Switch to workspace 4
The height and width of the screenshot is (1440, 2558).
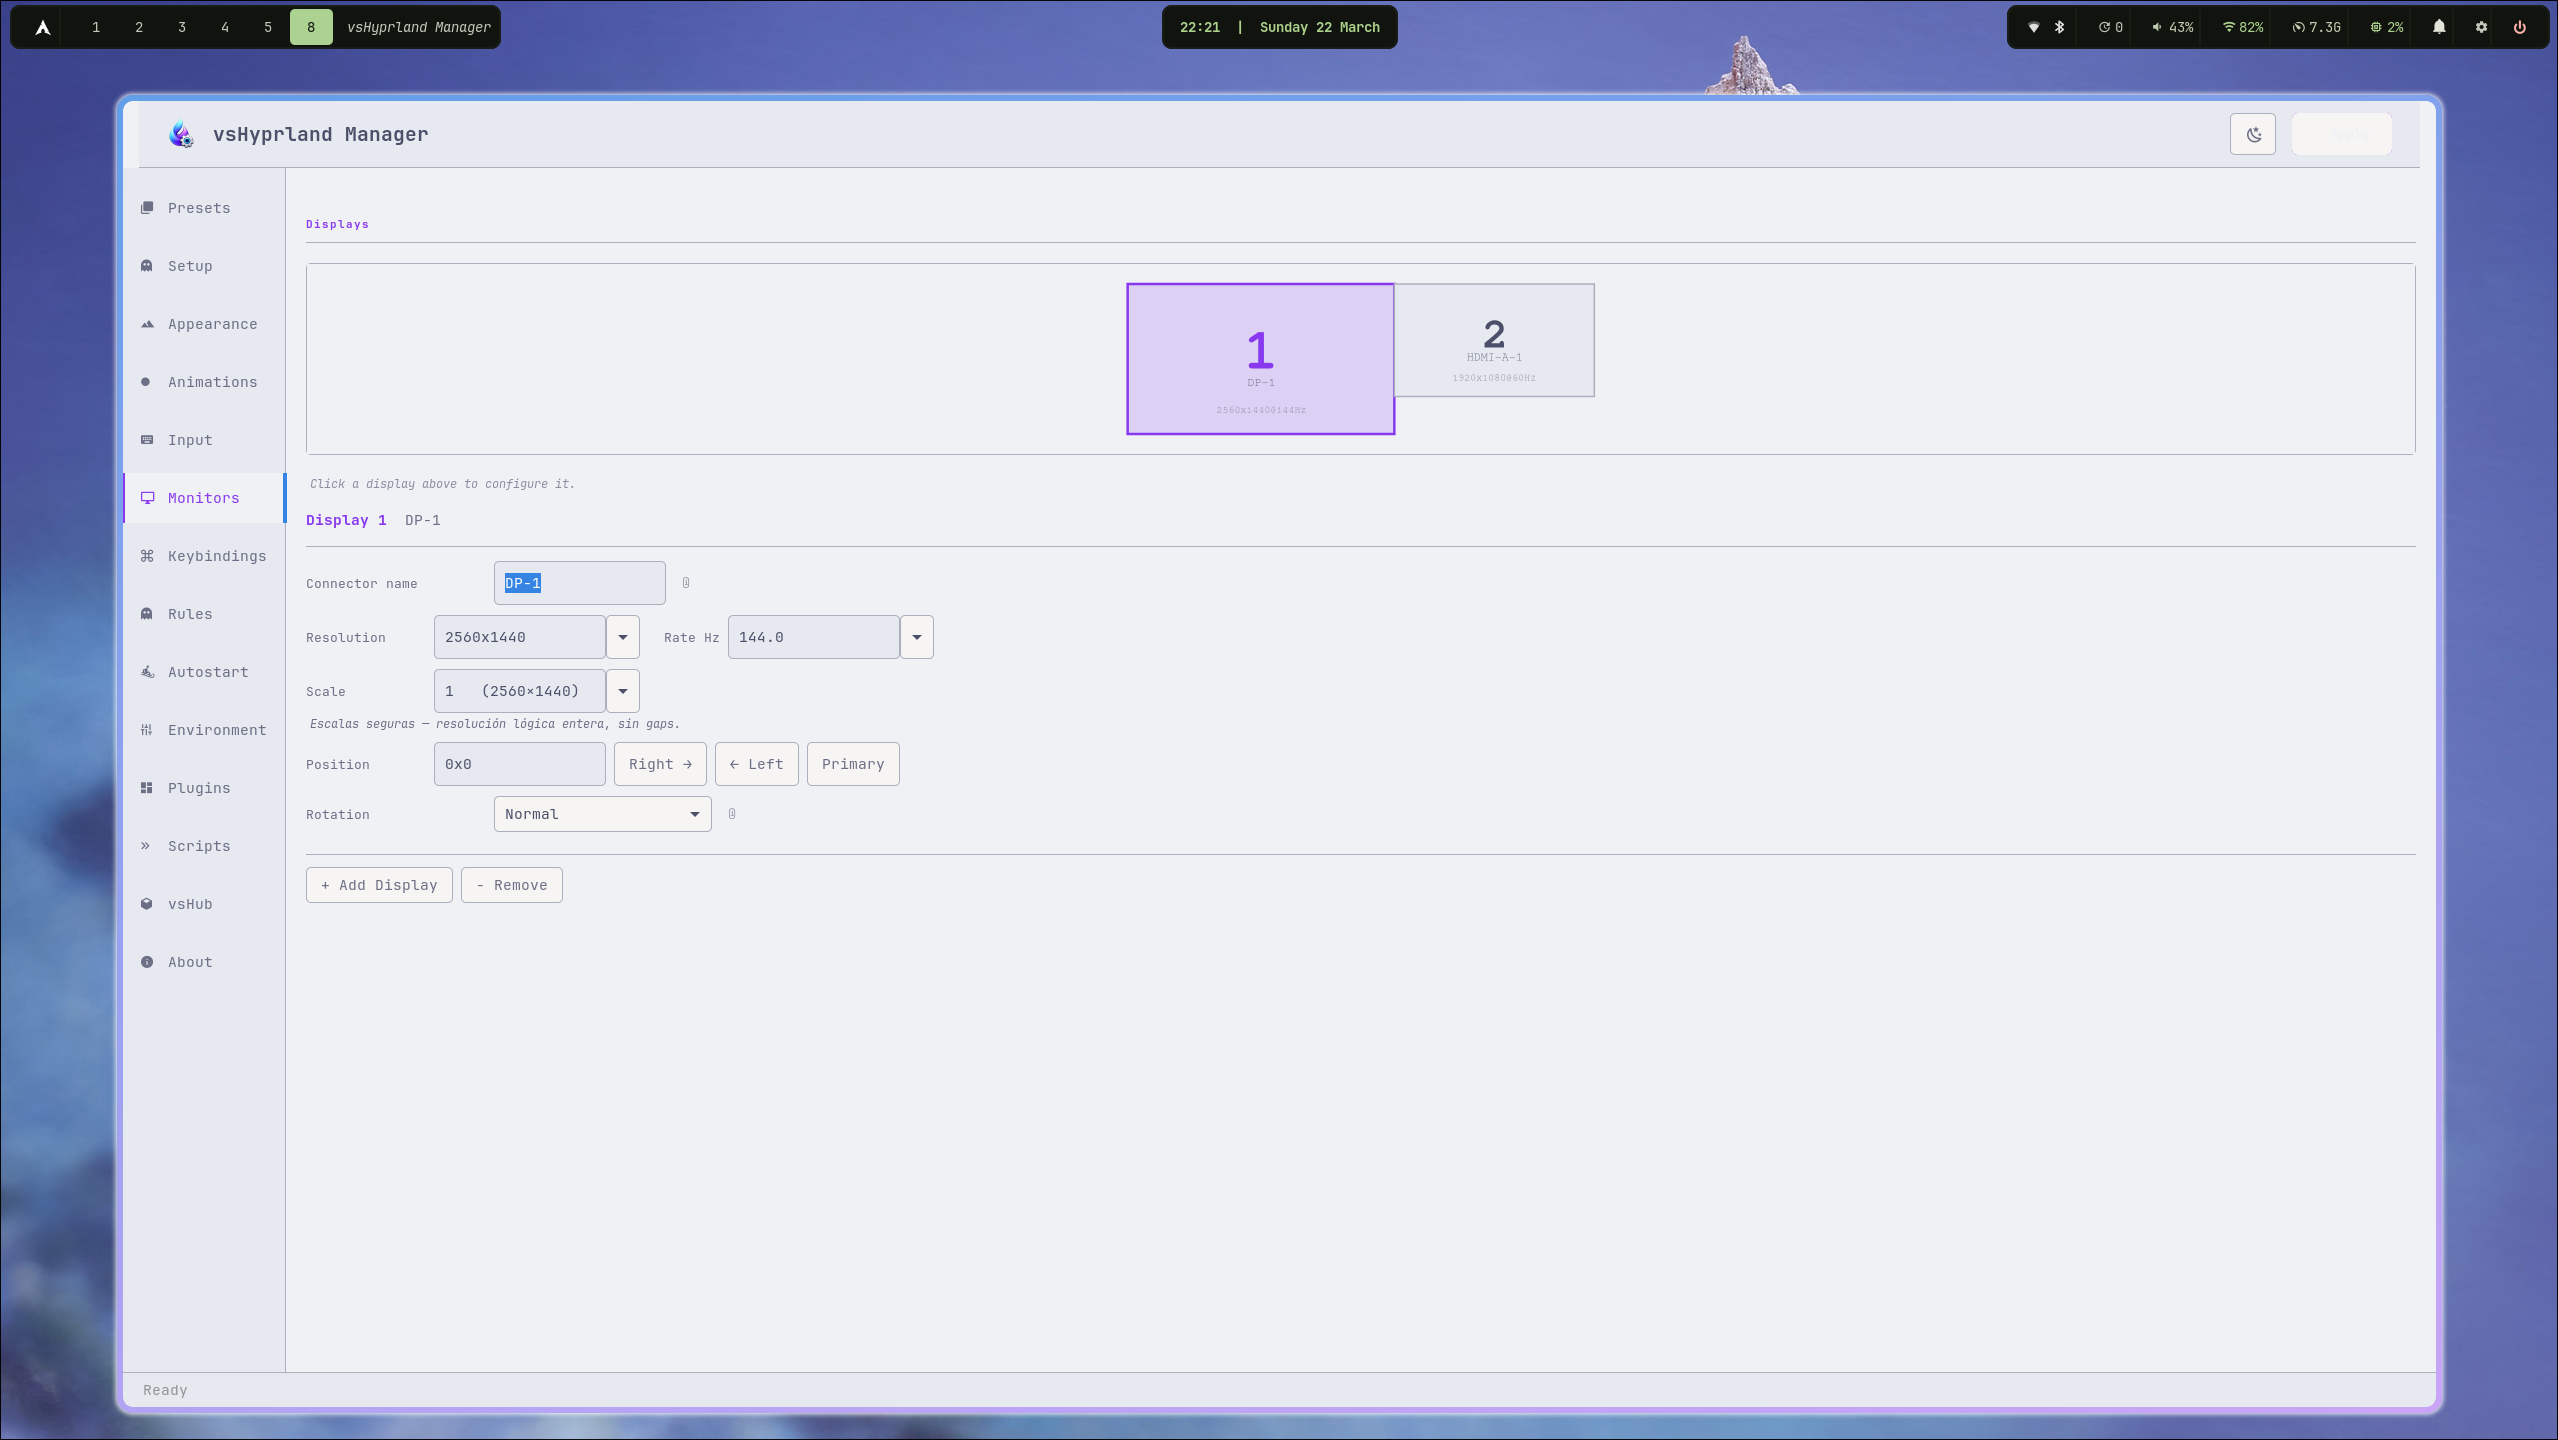coord(225,27)
